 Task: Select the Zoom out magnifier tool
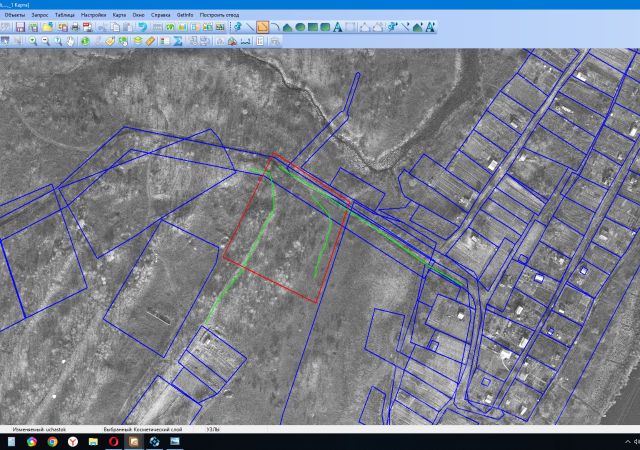46,41
